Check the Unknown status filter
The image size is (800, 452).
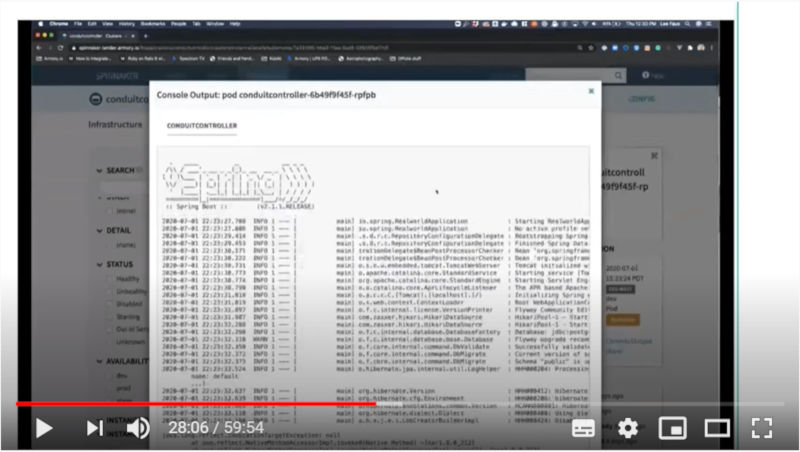point(110,342)
